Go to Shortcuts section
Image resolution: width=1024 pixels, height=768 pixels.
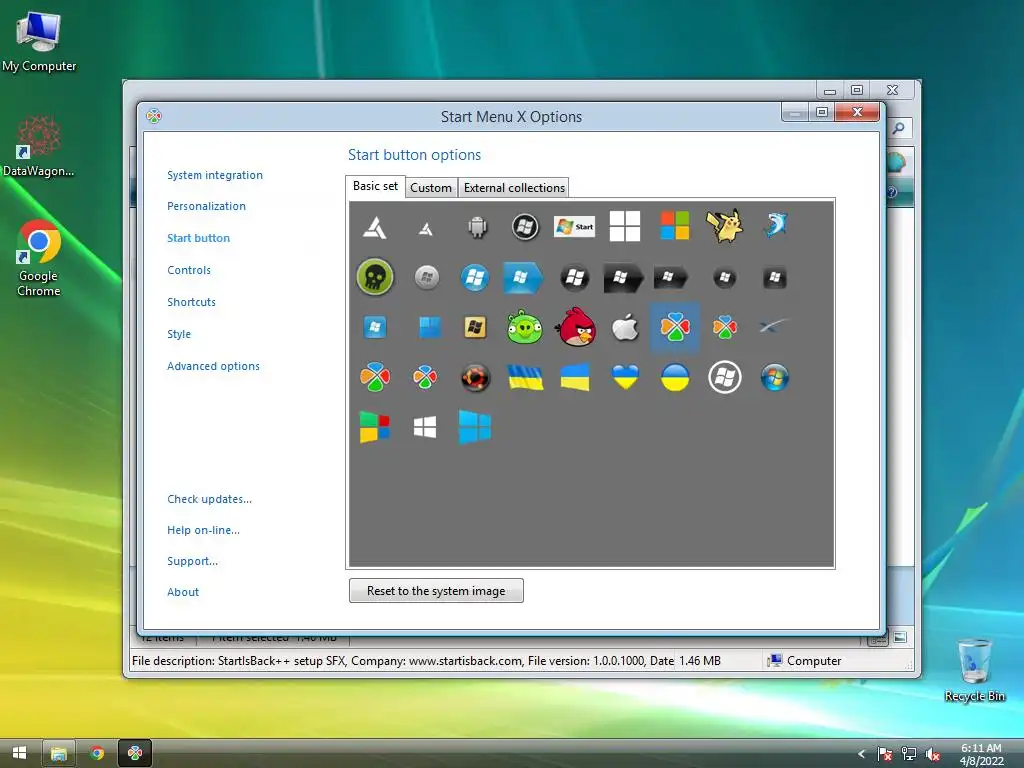point(191,302)
